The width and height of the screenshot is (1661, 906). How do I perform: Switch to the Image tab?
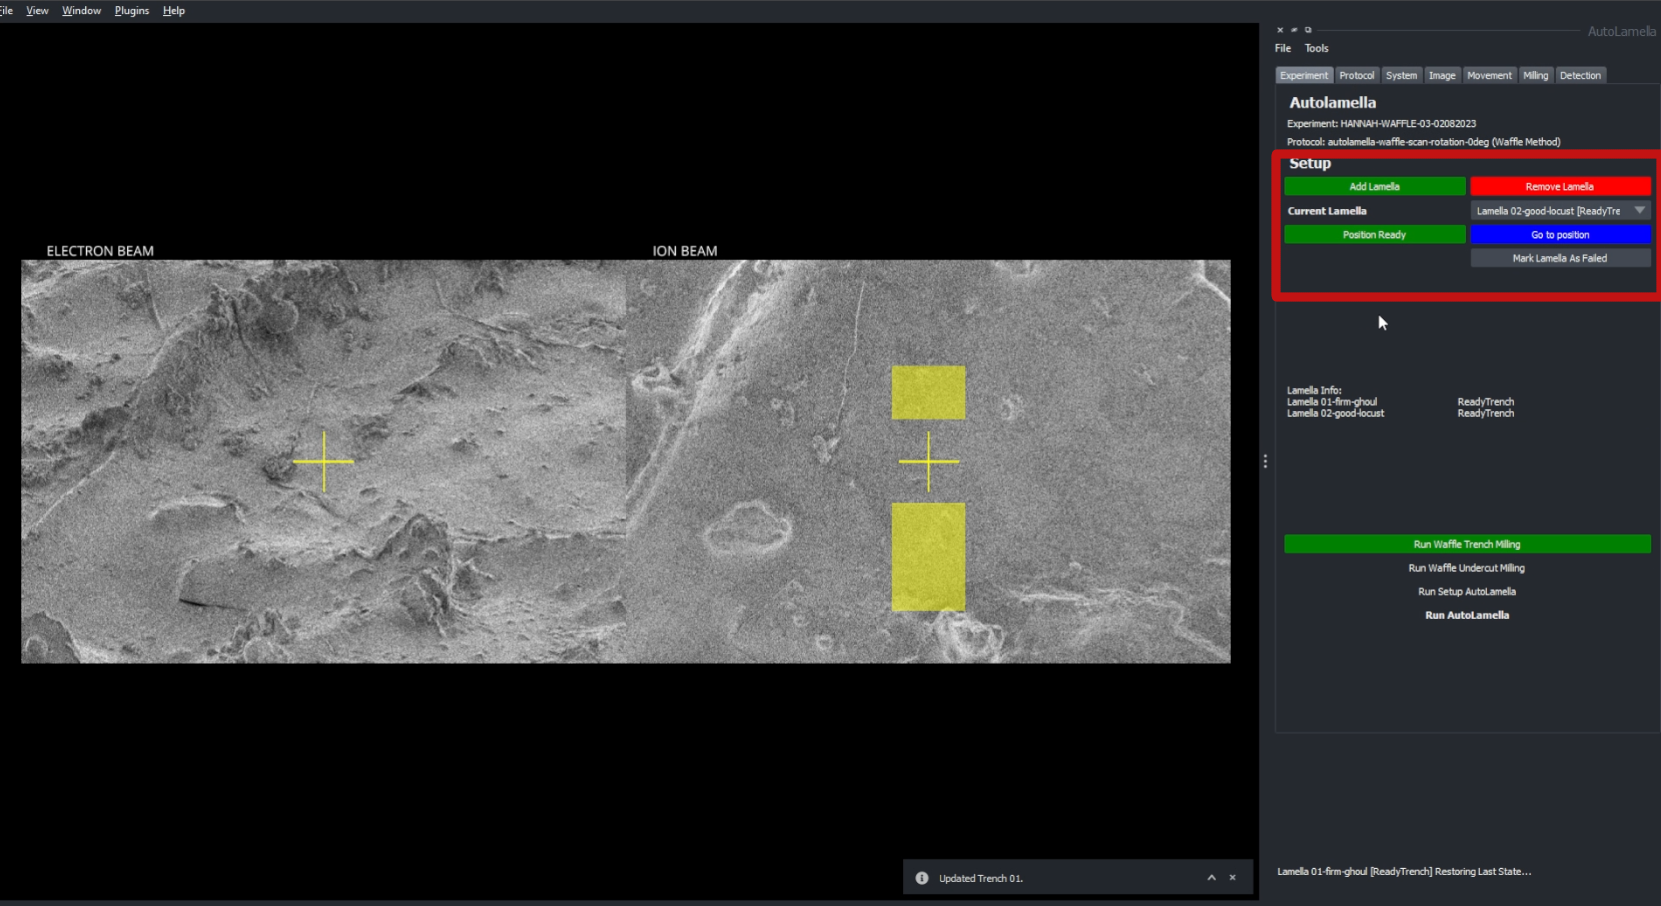(x=1442, y=75)
